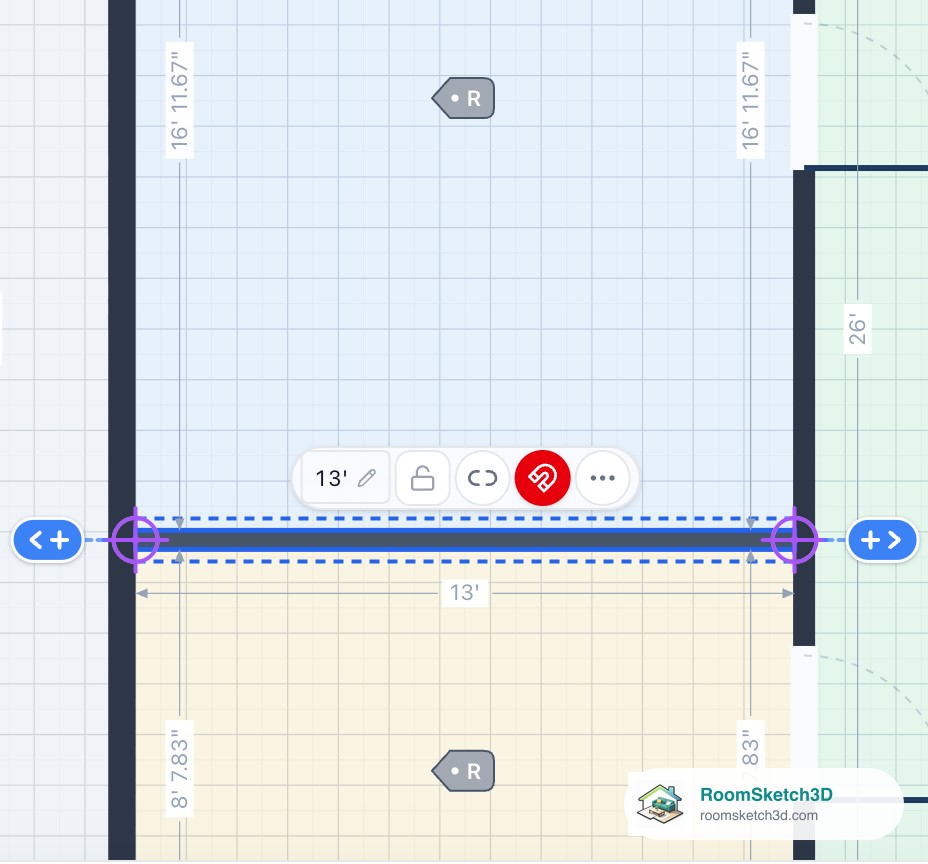Click the upper room 'R' label tag
The image size is (928, 864).
click(x=463, y=98)
